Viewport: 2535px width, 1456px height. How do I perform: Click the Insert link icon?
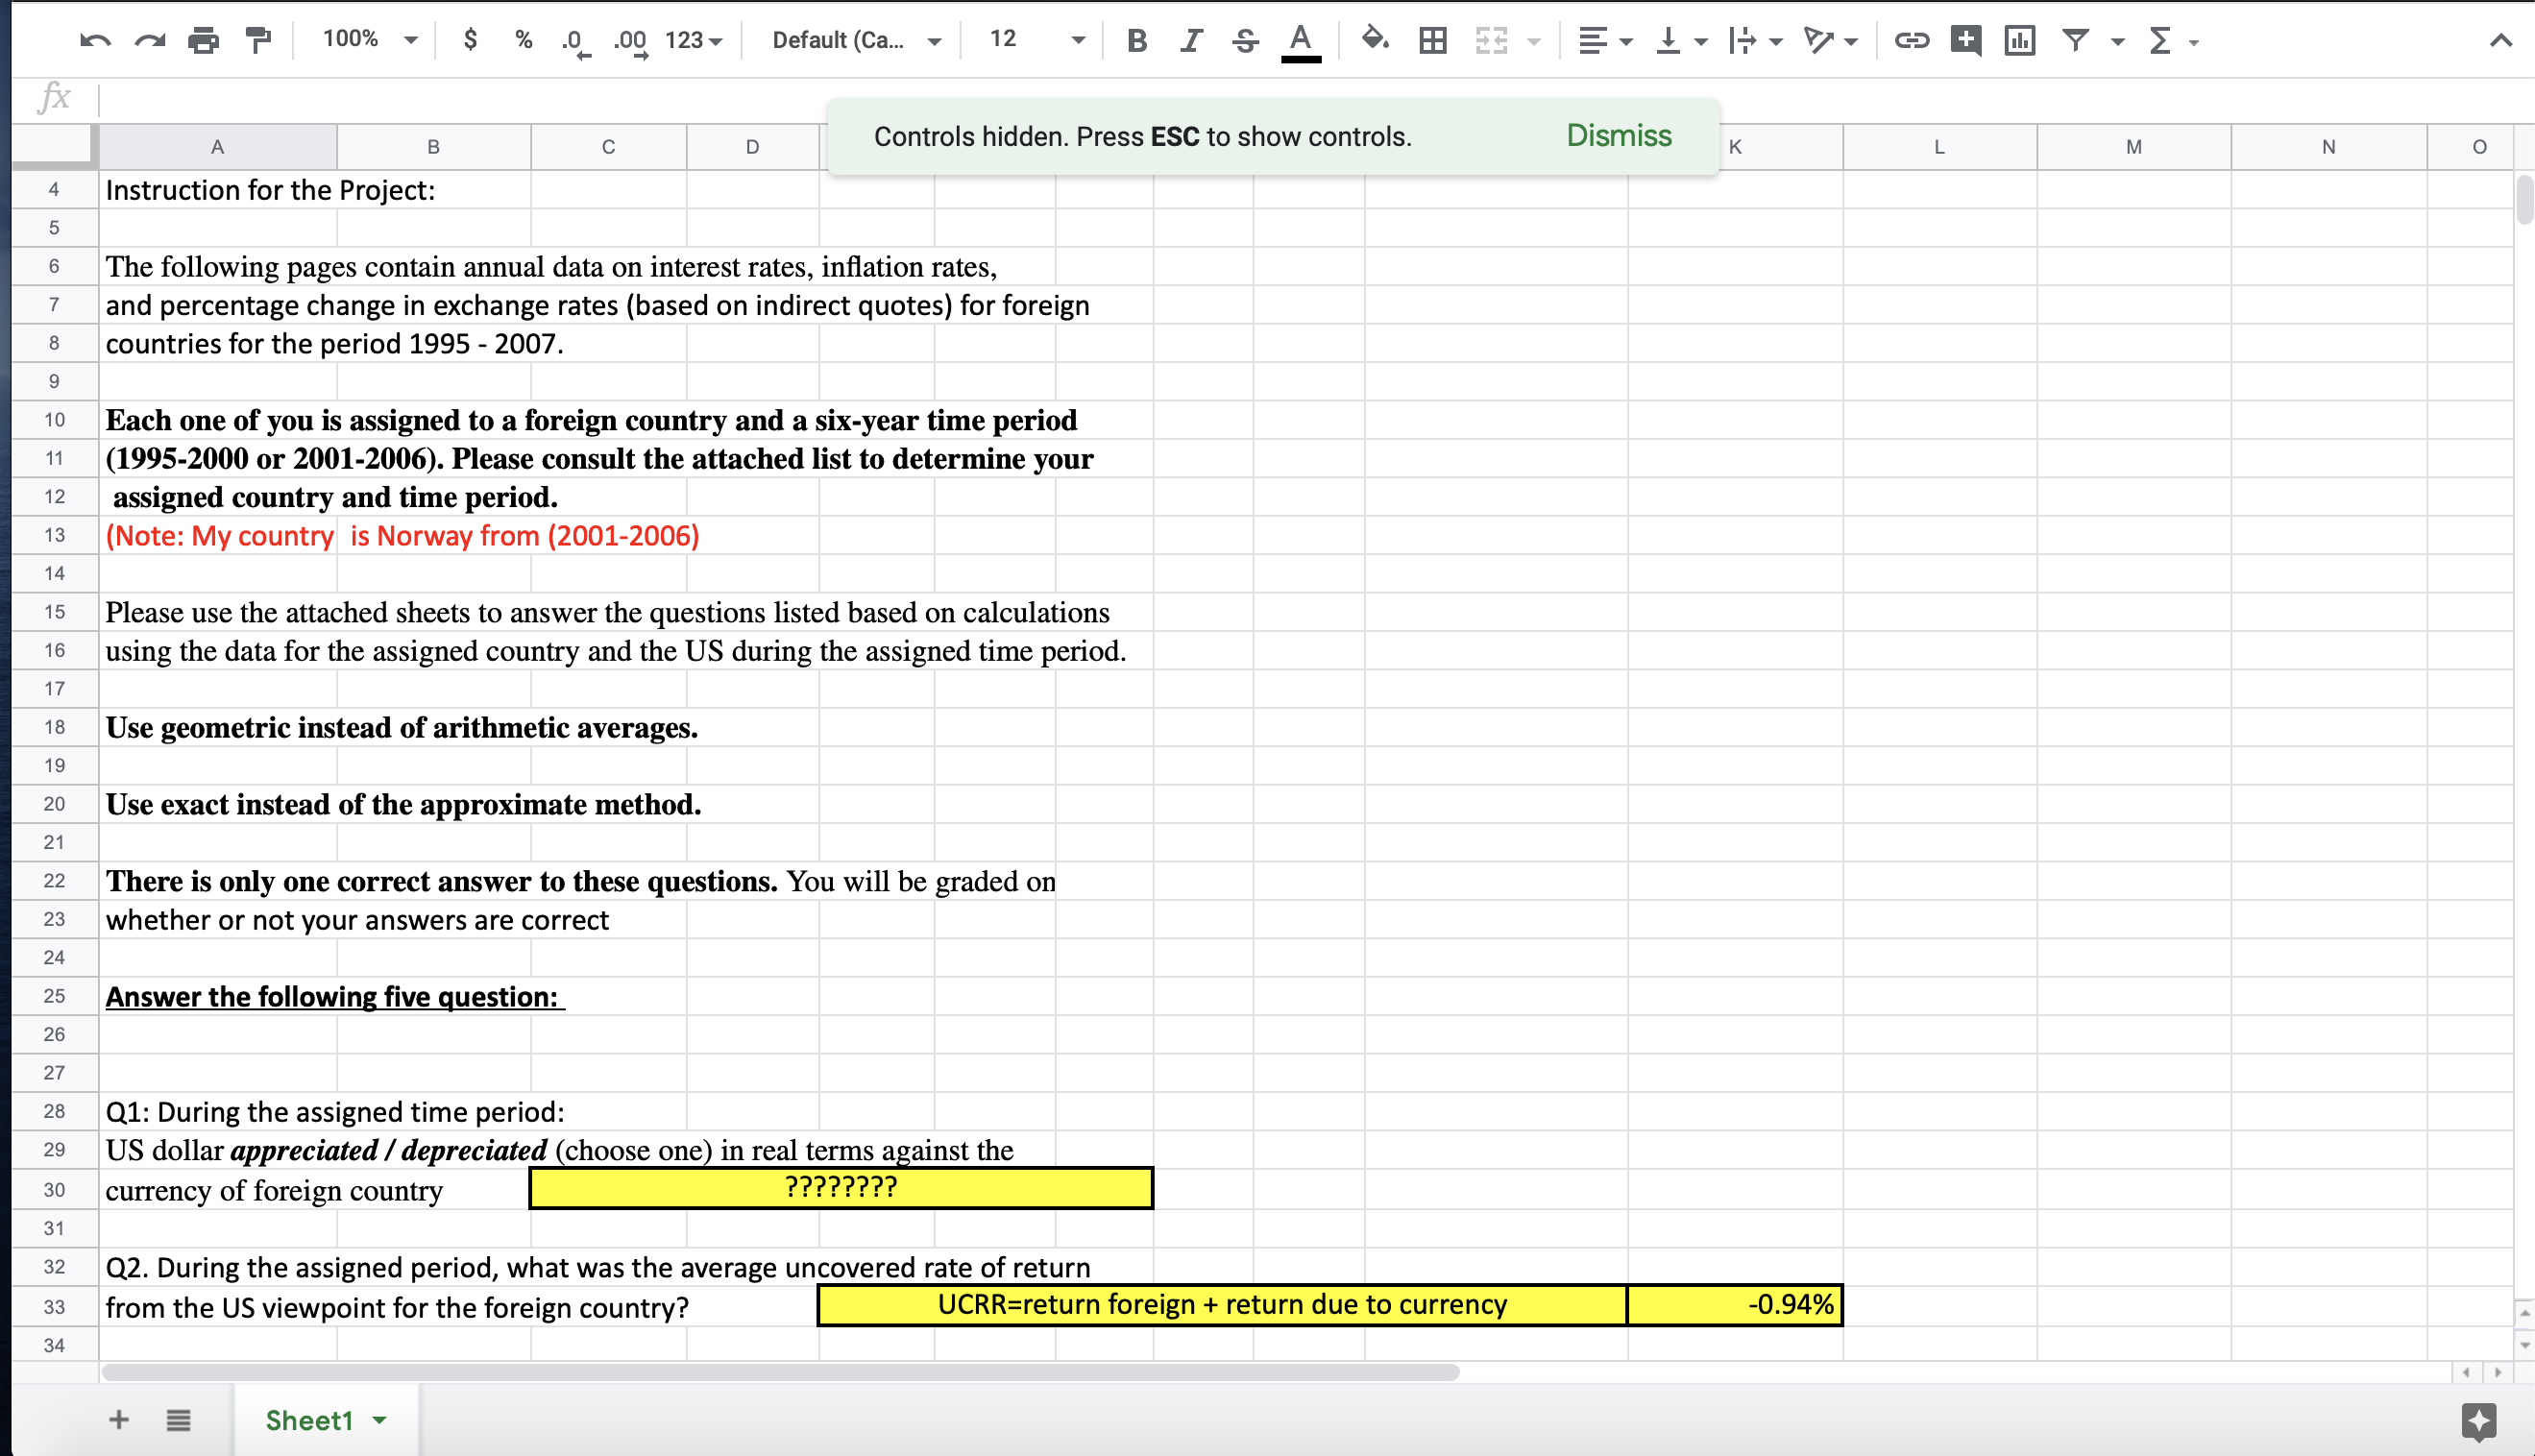click(1911, 40)
